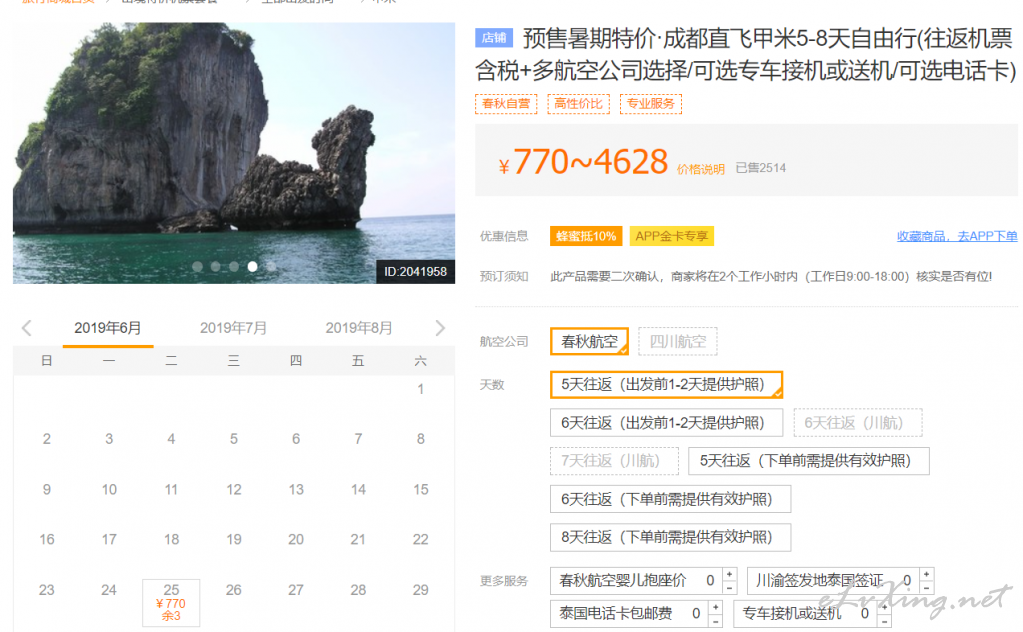Image resolution: width=1023 pixels, height=632 pixels.
Task: Click calendar date 26
Action: click(x=234, y=590)
